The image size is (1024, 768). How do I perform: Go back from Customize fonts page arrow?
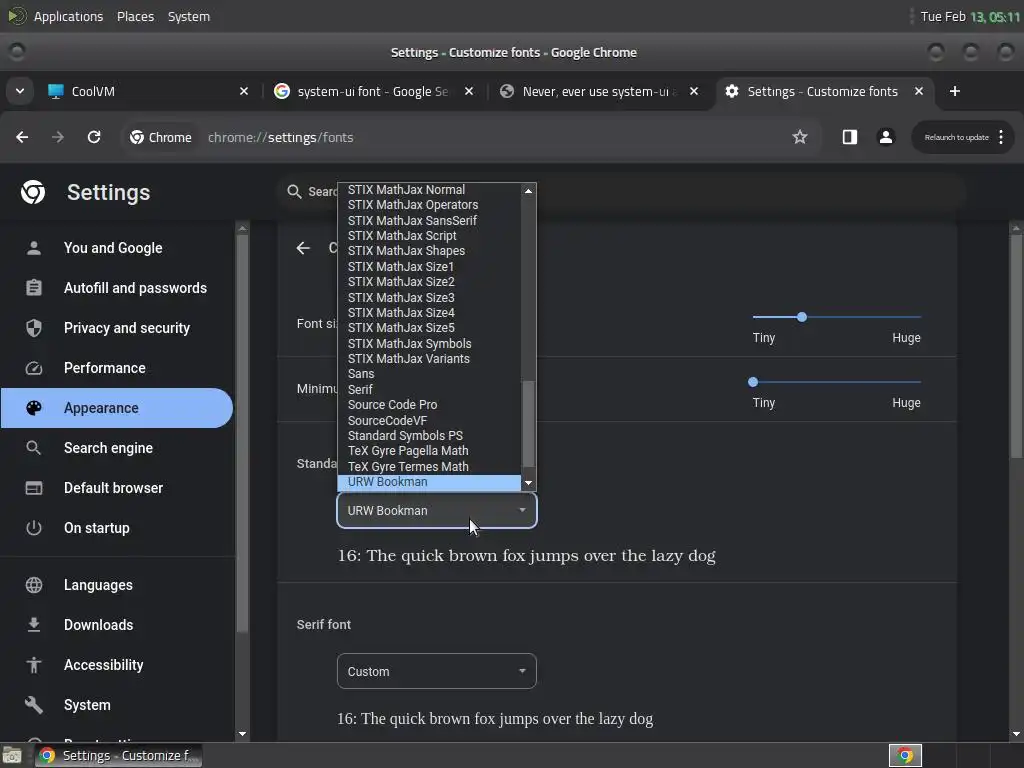click(303, 248)
